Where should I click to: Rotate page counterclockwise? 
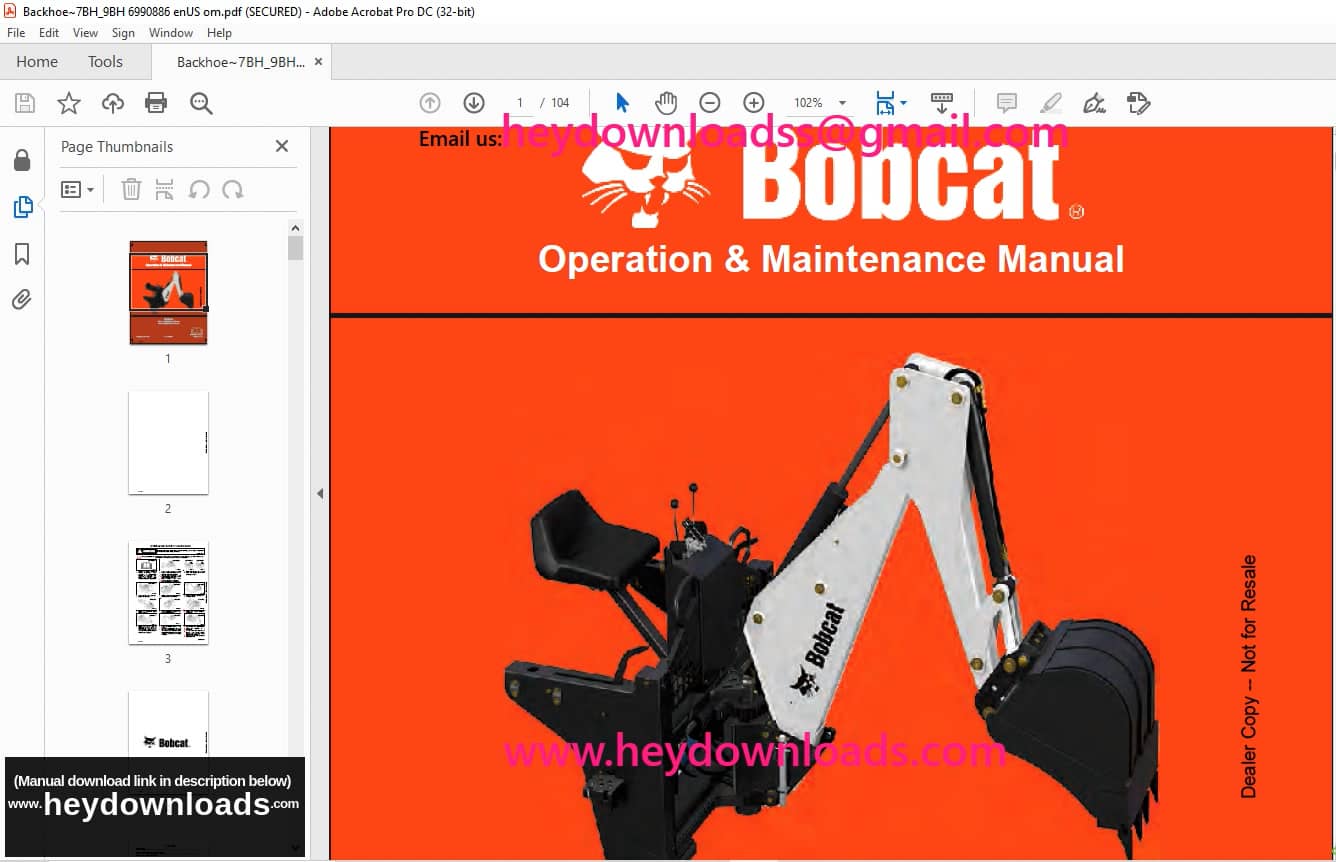199,189
